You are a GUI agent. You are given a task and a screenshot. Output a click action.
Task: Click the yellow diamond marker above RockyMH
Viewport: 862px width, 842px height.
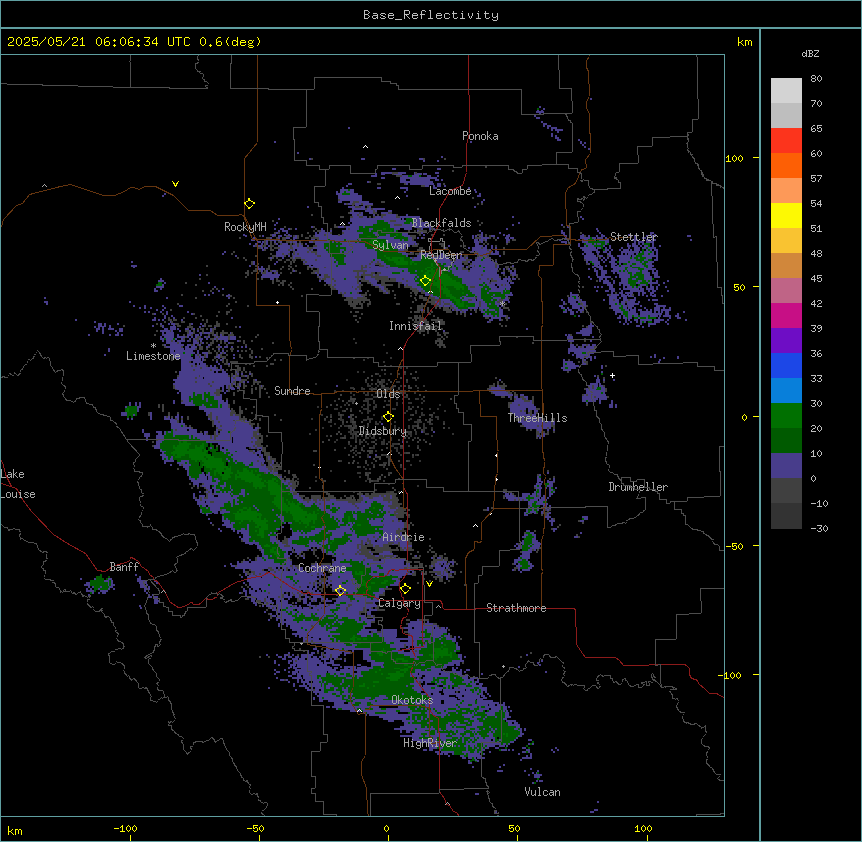coord(249,204)
